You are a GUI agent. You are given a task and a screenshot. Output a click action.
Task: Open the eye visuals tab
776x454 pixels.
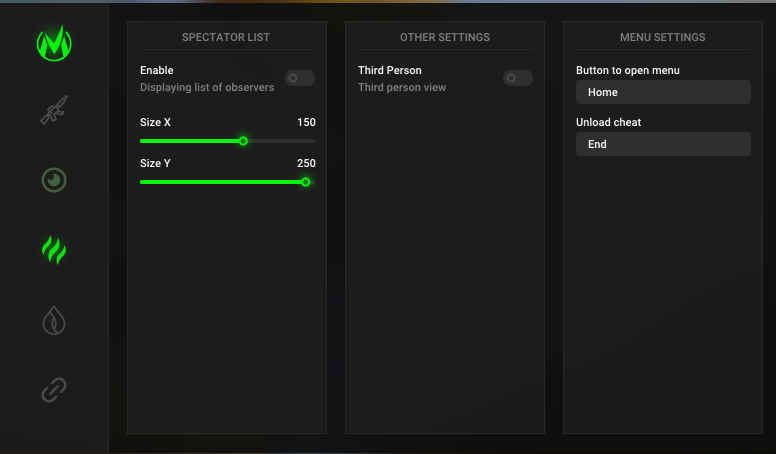pos(54,180)
